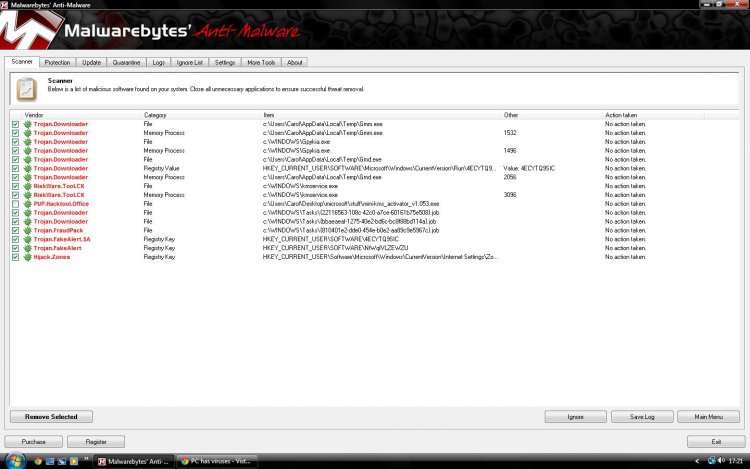Open the Quarantine tab
The image size is (750, 469).
point(126,63)
